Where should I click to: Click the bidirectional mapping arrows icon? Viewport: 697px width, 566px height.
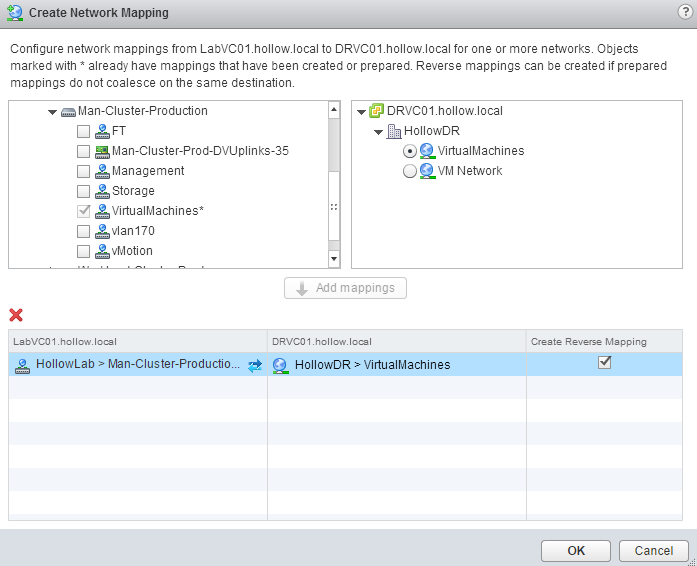pos(255,365)
